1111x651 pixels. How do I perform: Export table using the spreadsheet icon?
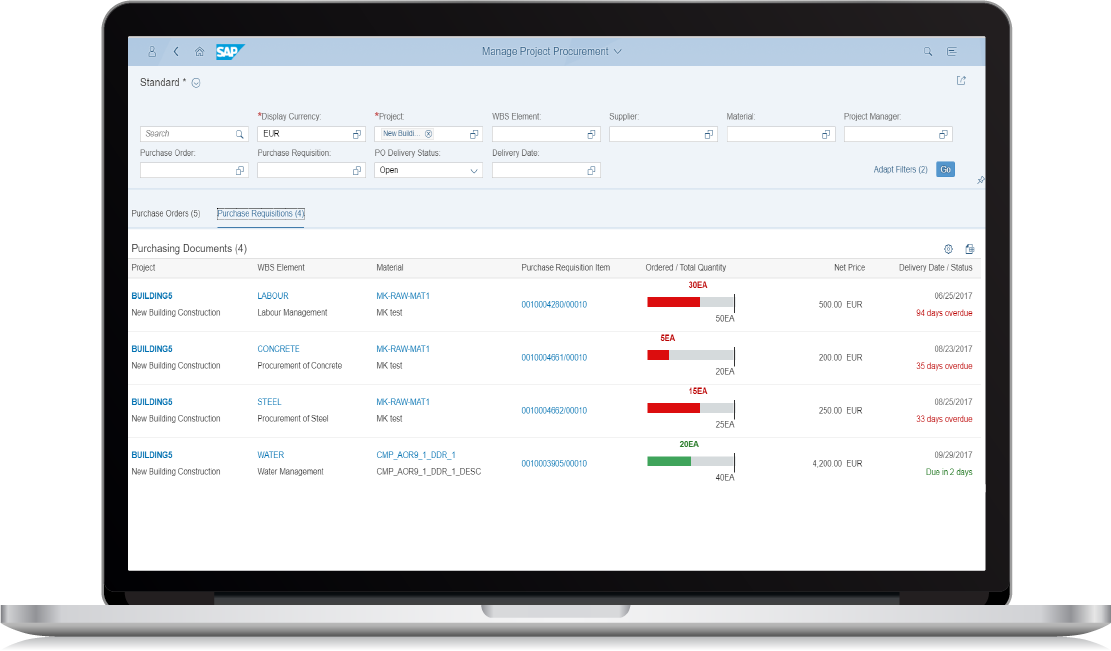click(970, 249)
